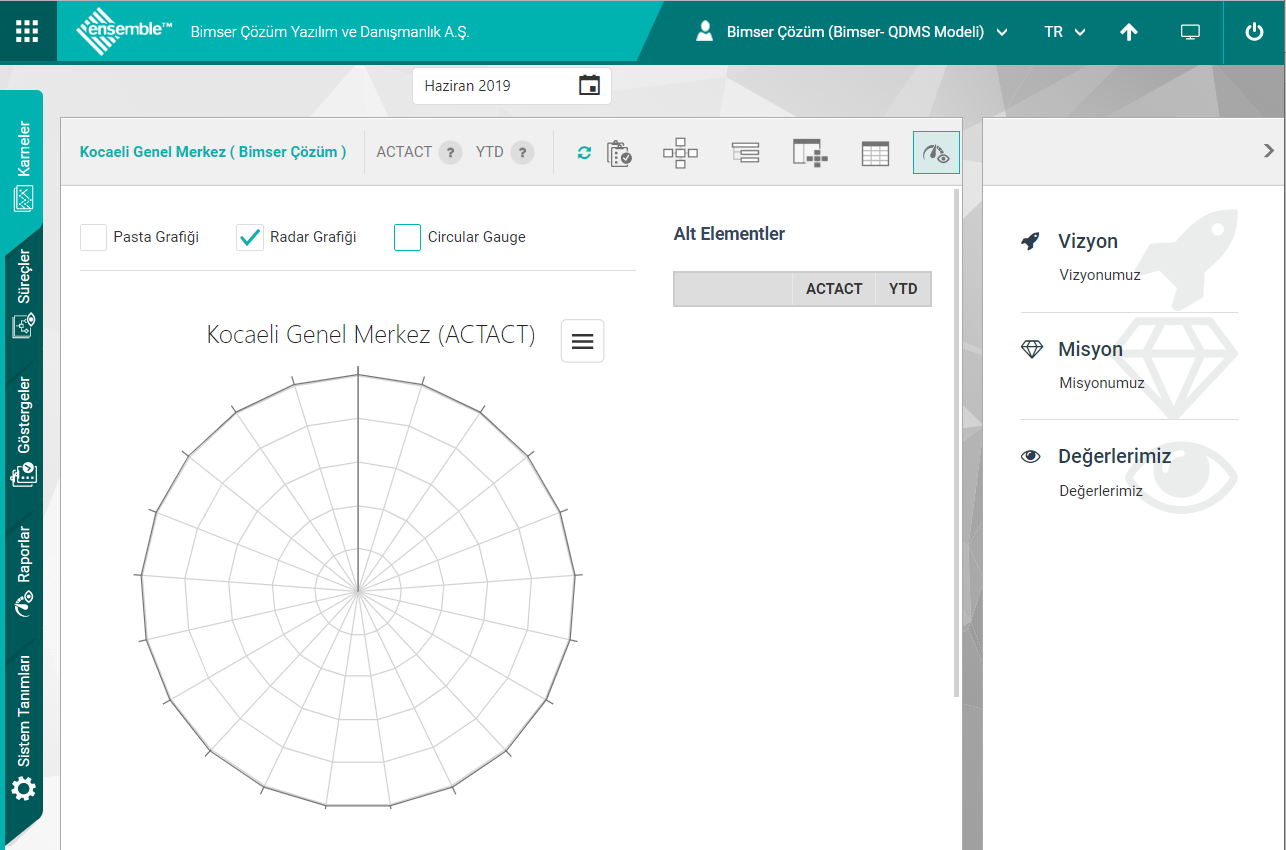
Task: Enable the Pasta Grafiği checkbox
Action: [94, 237]
